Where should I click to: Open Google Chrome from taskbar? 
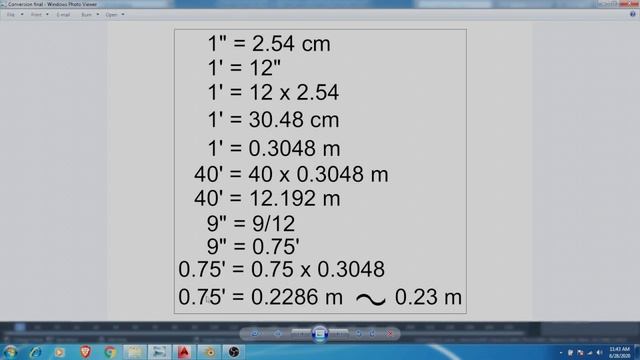coord(110,352)
